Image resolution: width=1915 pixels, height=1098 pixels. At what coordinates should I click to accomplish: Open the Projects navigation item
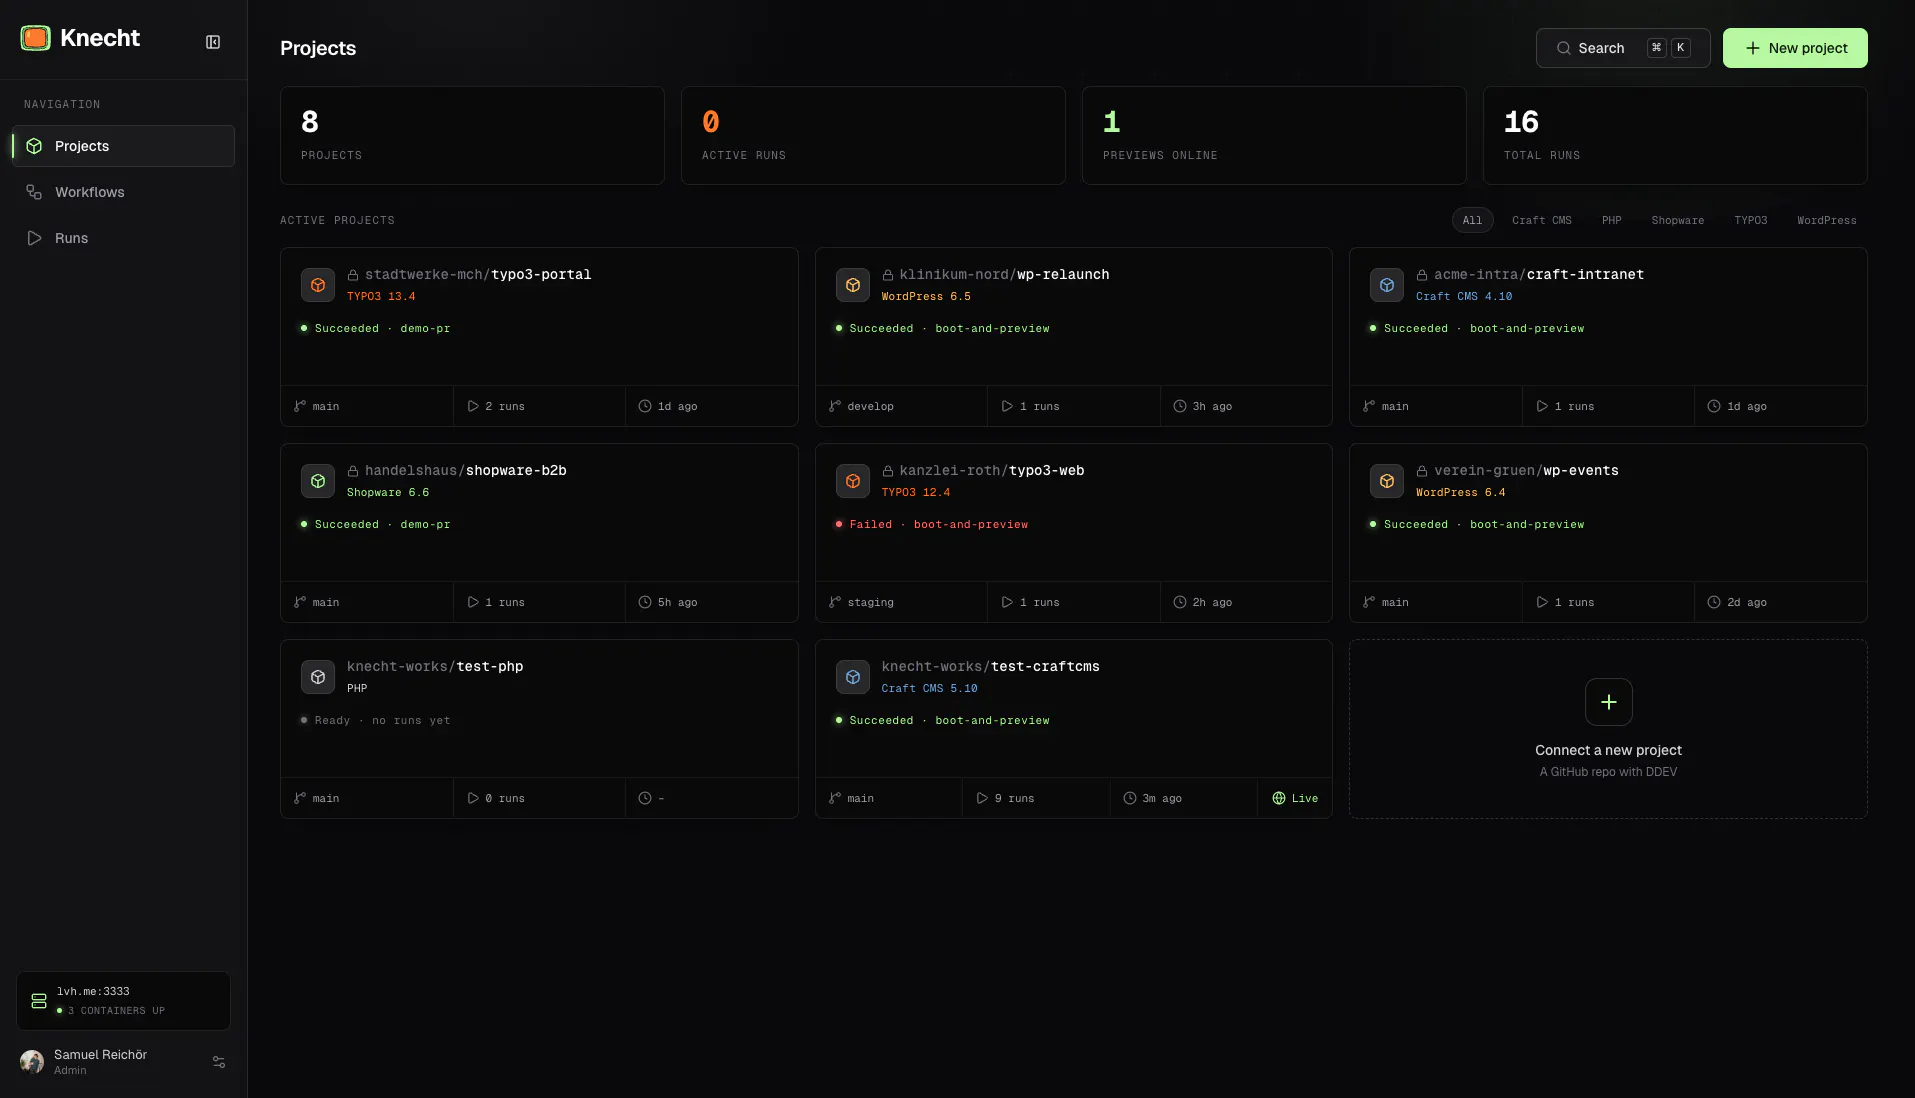coord(123,146)
